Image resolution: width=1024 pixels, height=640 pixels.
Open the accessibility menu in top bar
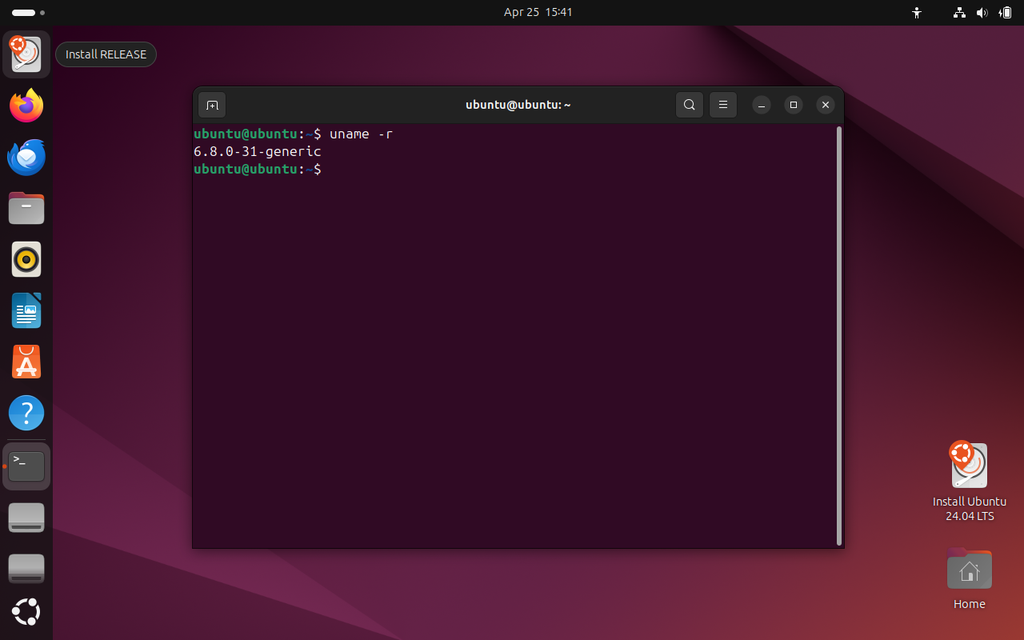916,13
